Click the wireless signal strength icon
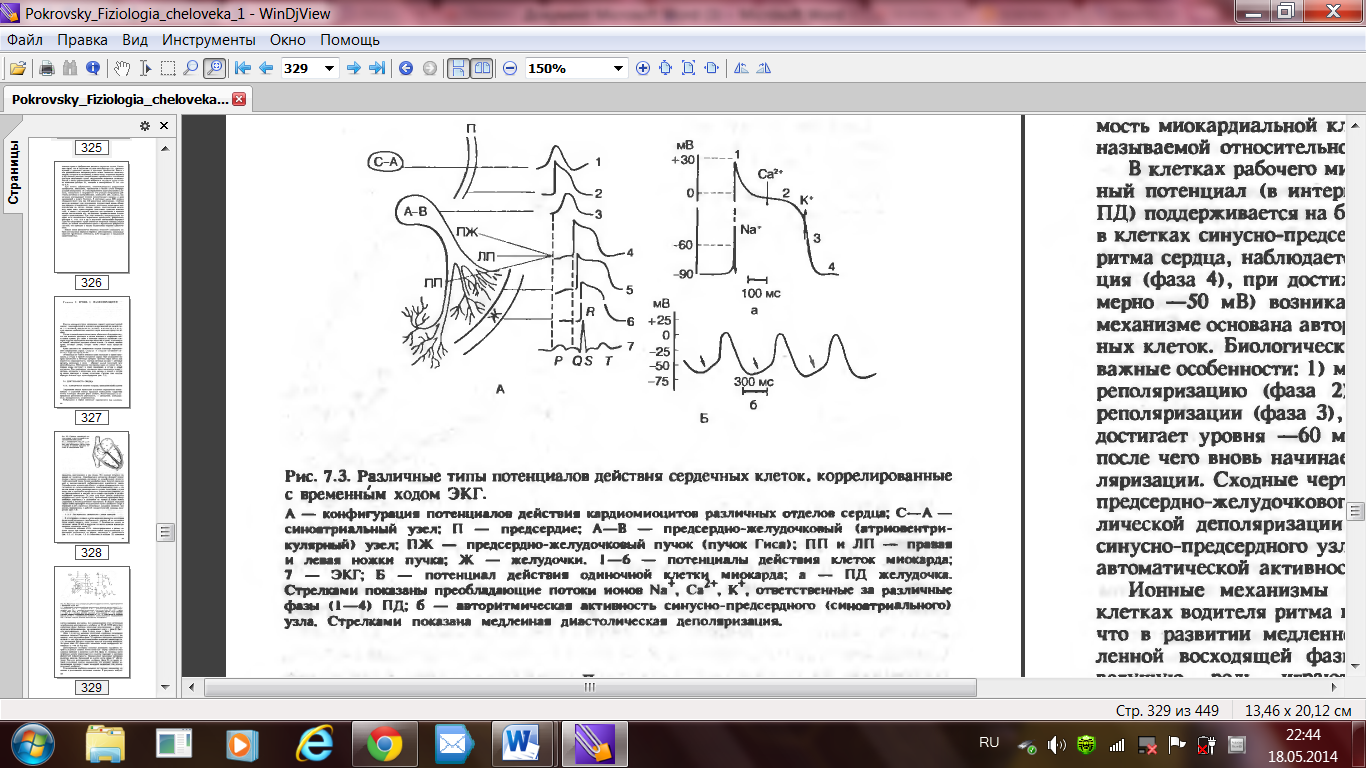Screen dimensions: 1366x768 (1117, 745)
